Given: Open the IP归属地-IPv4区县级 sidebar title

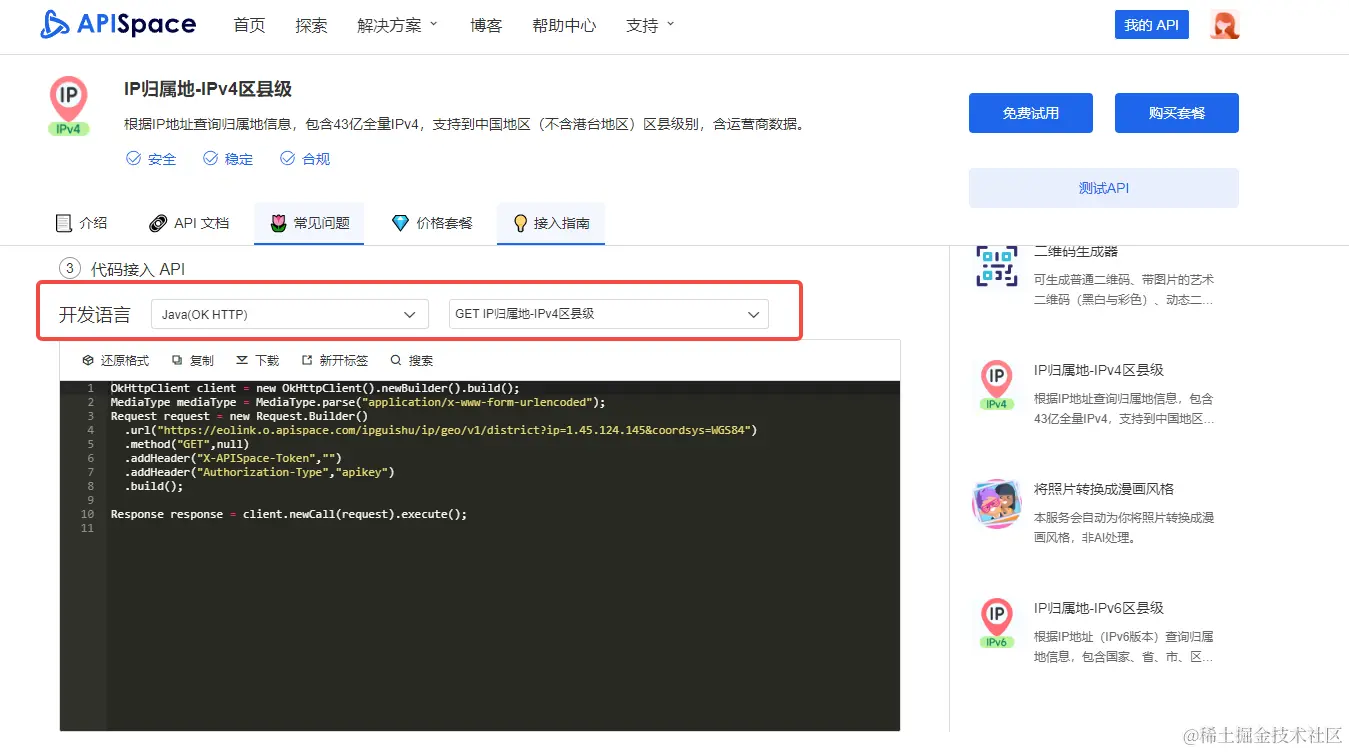Looking at the screenshot, I should click(1099, 370).
